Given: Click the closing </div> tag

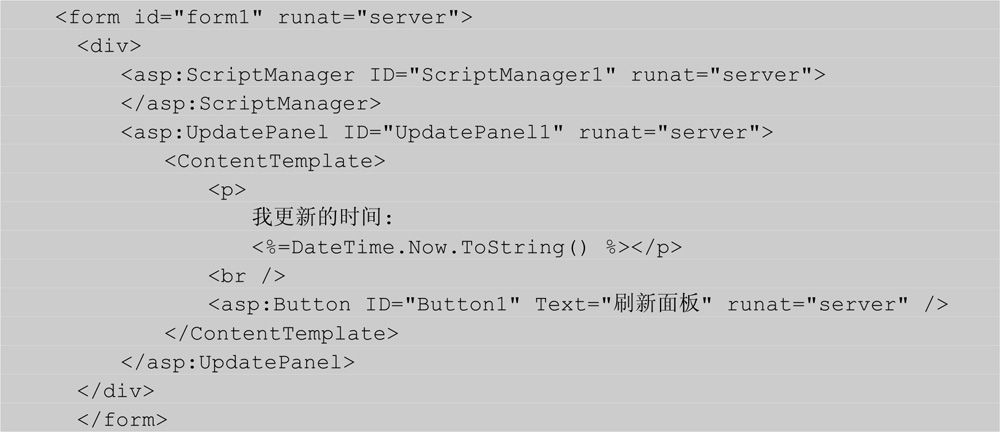Looking at the screenshot, I should [115, 391].
